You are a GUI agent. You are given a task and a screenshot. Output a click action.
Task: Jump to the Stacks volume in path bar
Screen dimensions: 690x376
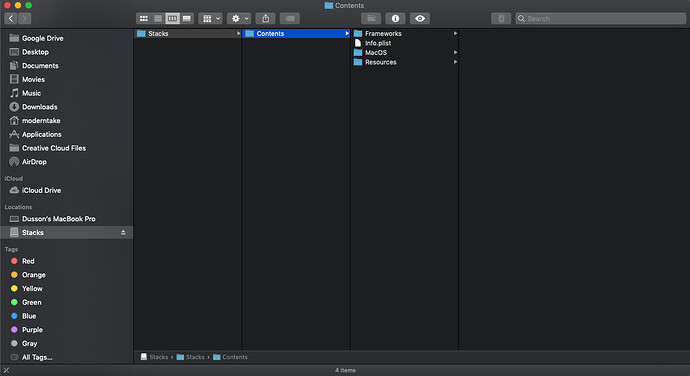click(x=154, y=357)
